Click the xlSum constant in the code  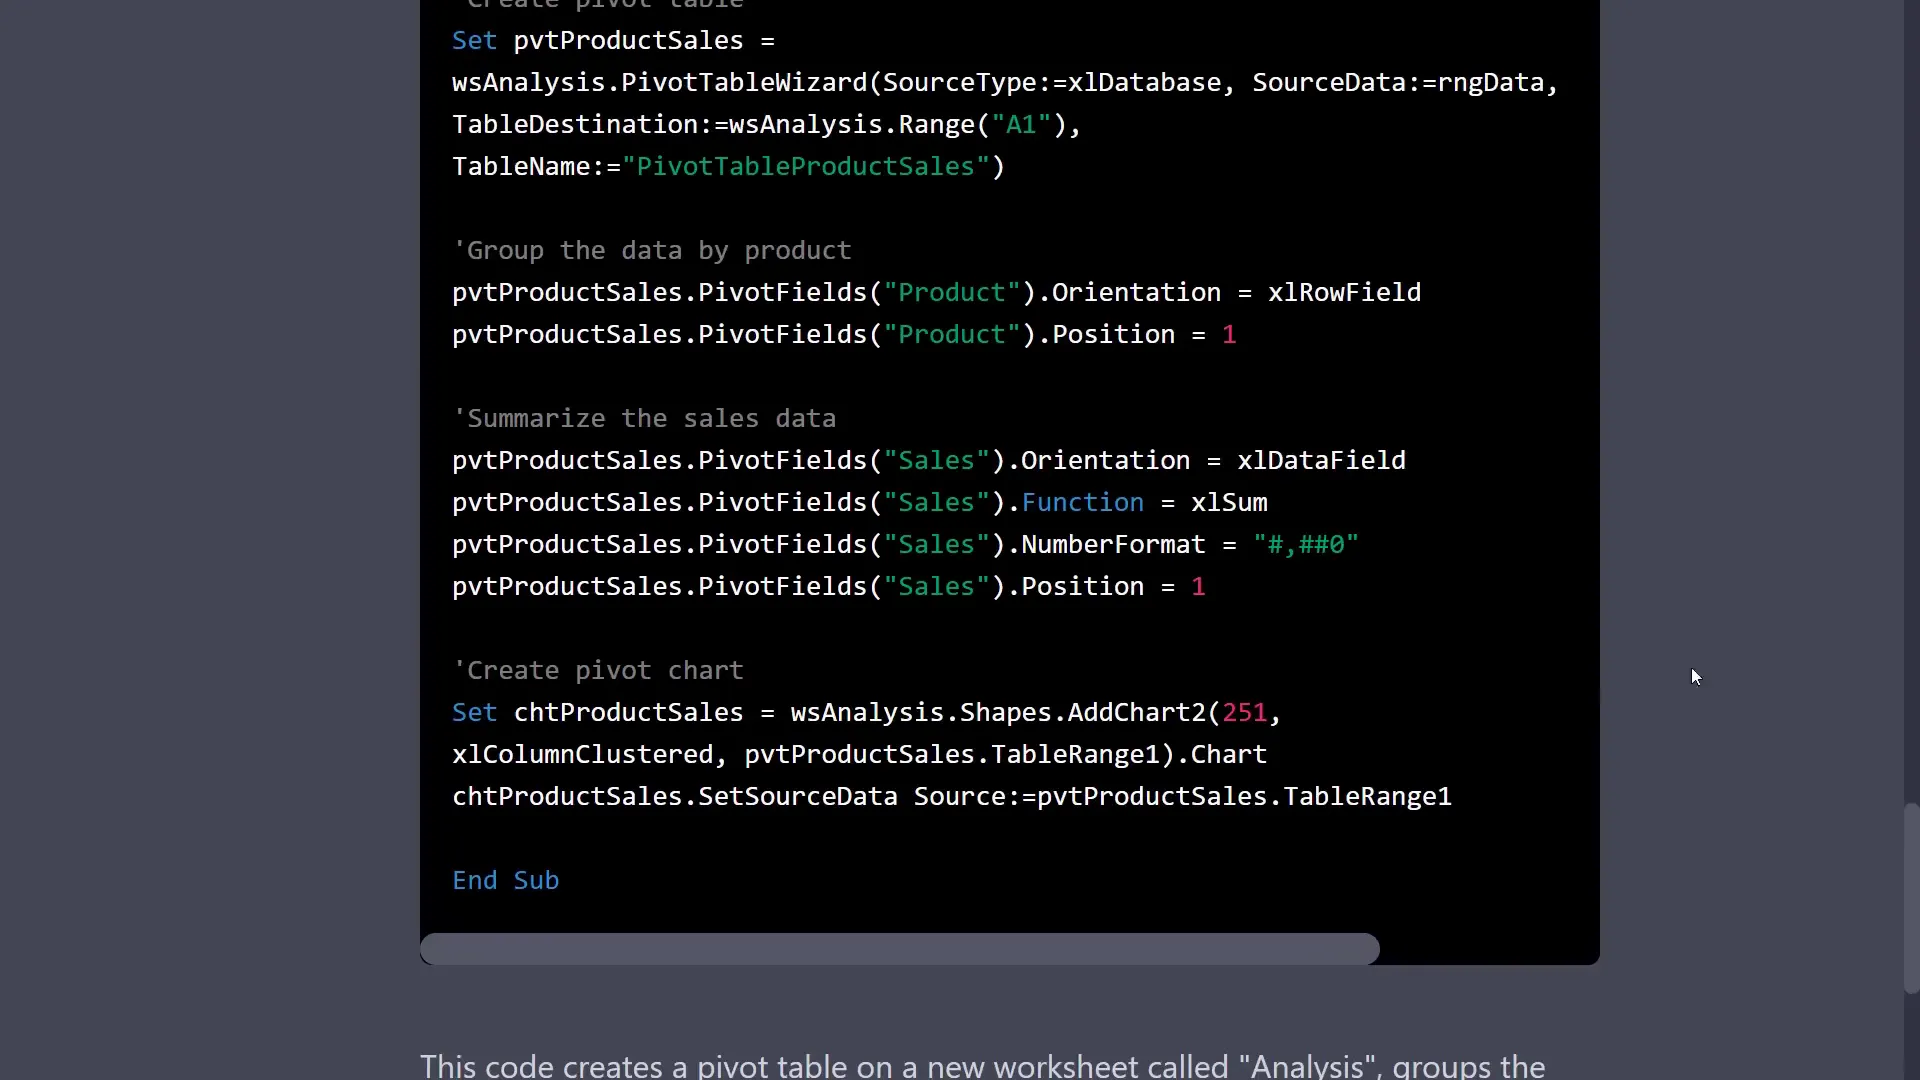[x=1229, y=502]
